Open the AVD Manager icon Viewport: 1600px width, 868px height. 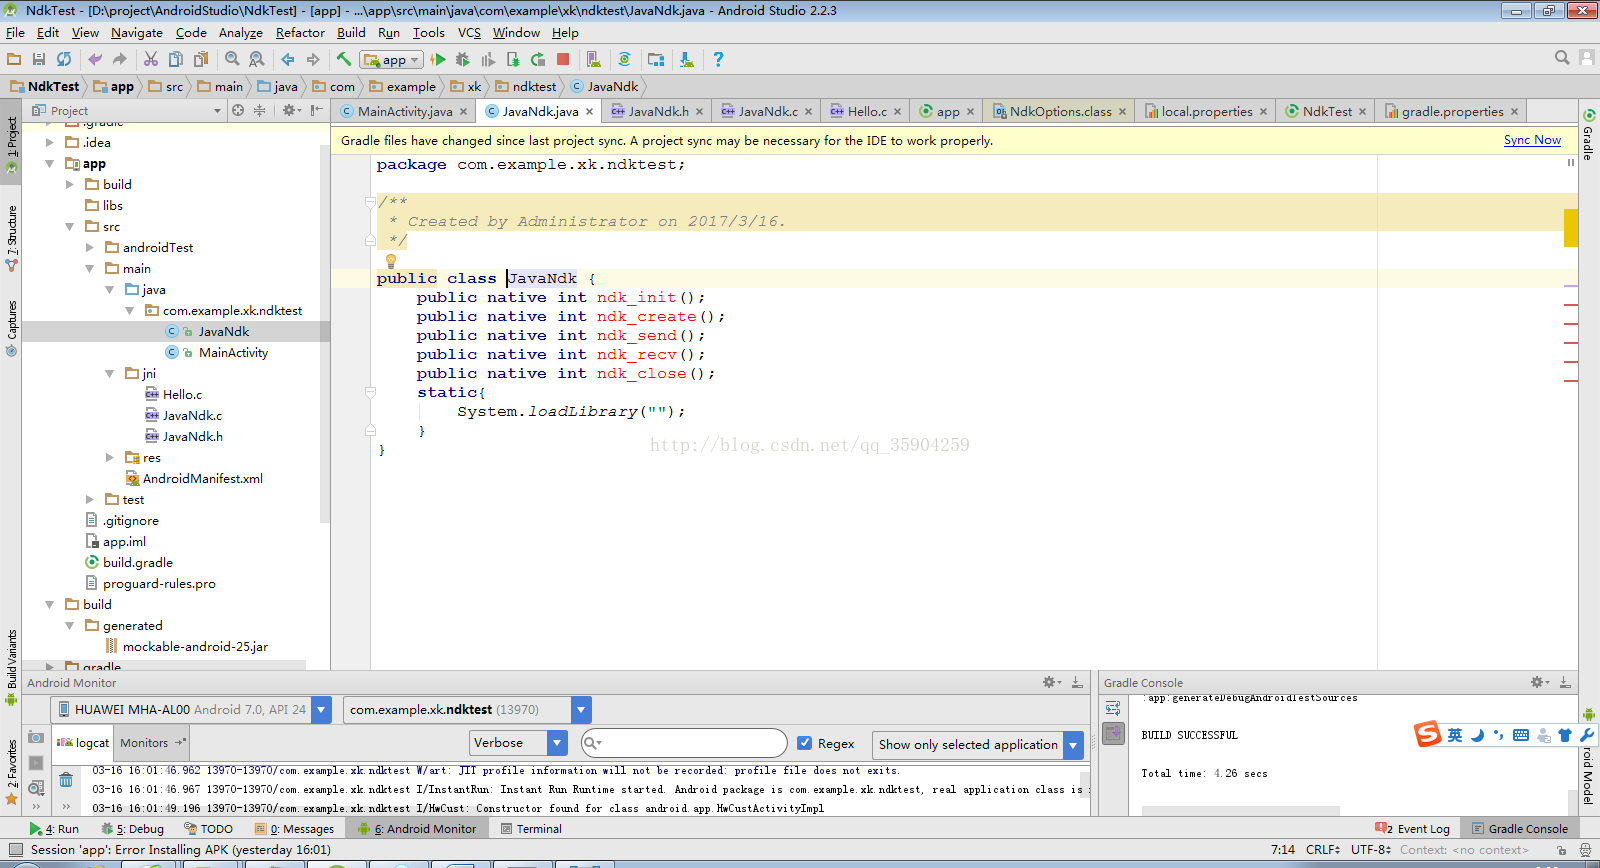[594, 60]
